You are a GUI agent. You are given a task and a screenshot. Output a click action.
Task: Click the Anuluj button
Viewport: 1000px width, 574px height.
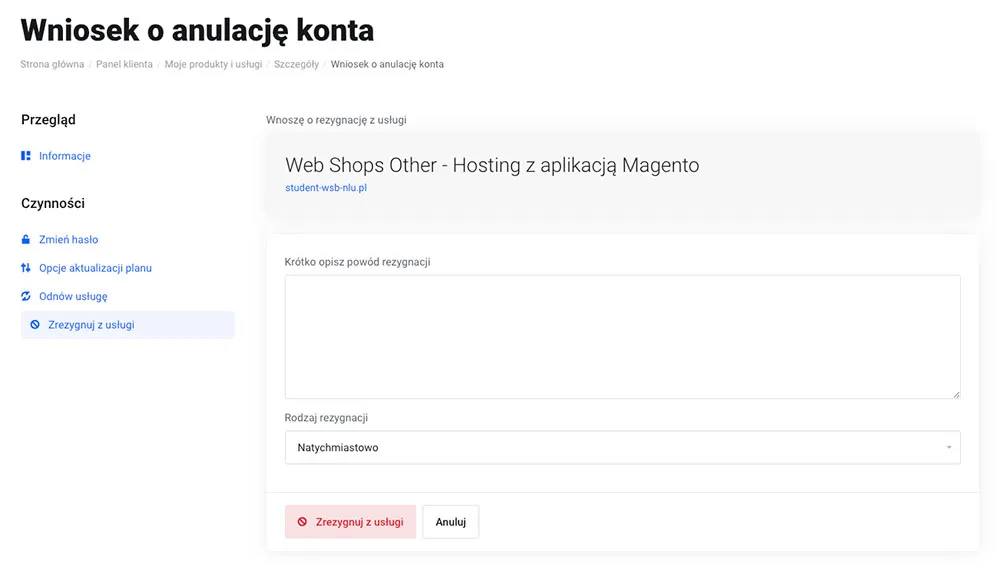click(450, 522)
